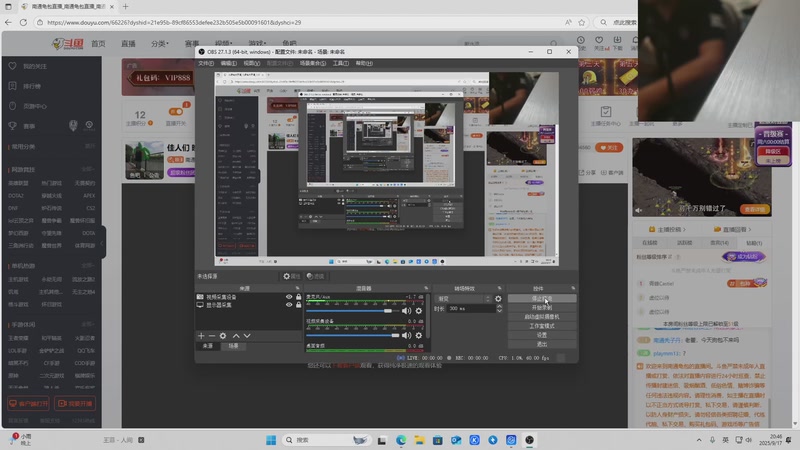Open OBS 场景集合 menu

click(313, 63)
